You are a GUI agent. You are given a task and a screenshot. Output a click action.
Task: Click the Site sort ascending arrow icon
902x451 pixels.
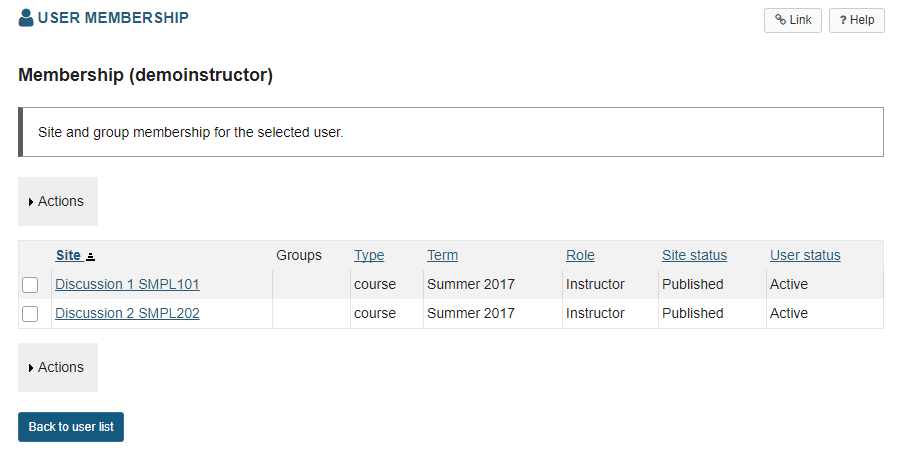pos(91,256)
